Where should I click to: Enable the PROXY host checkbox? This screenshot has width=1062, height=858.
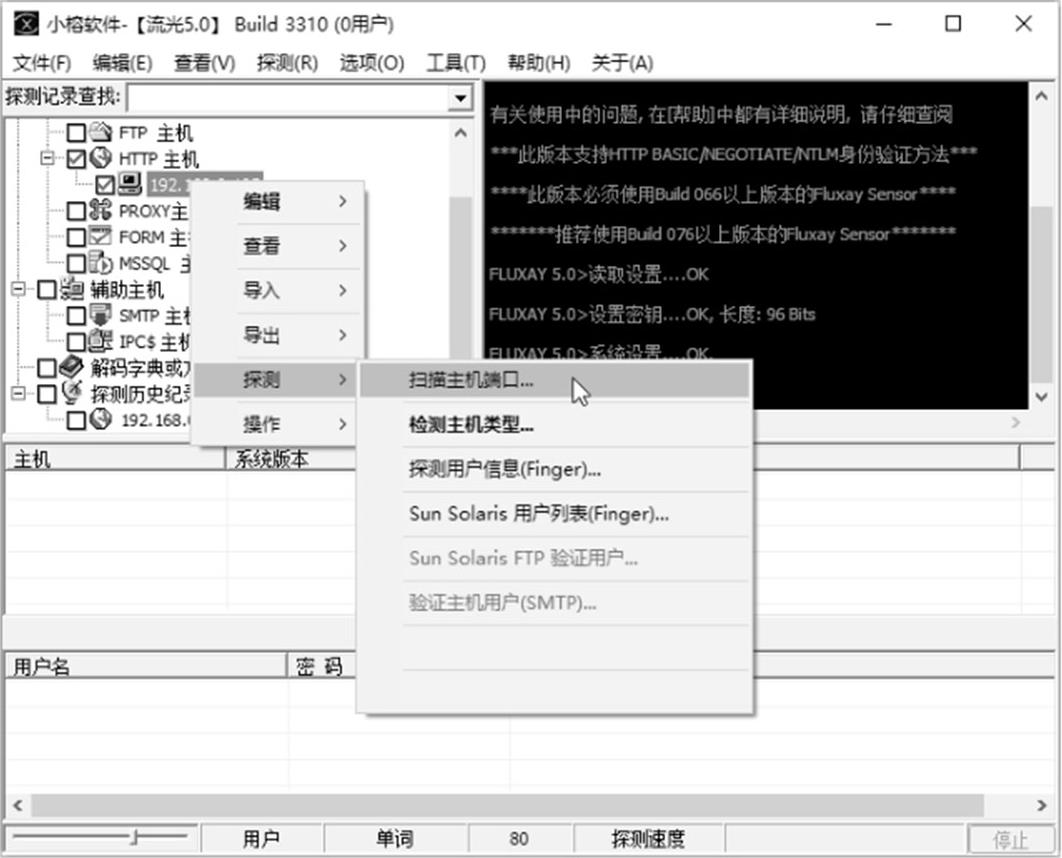(x=77, y=211)
